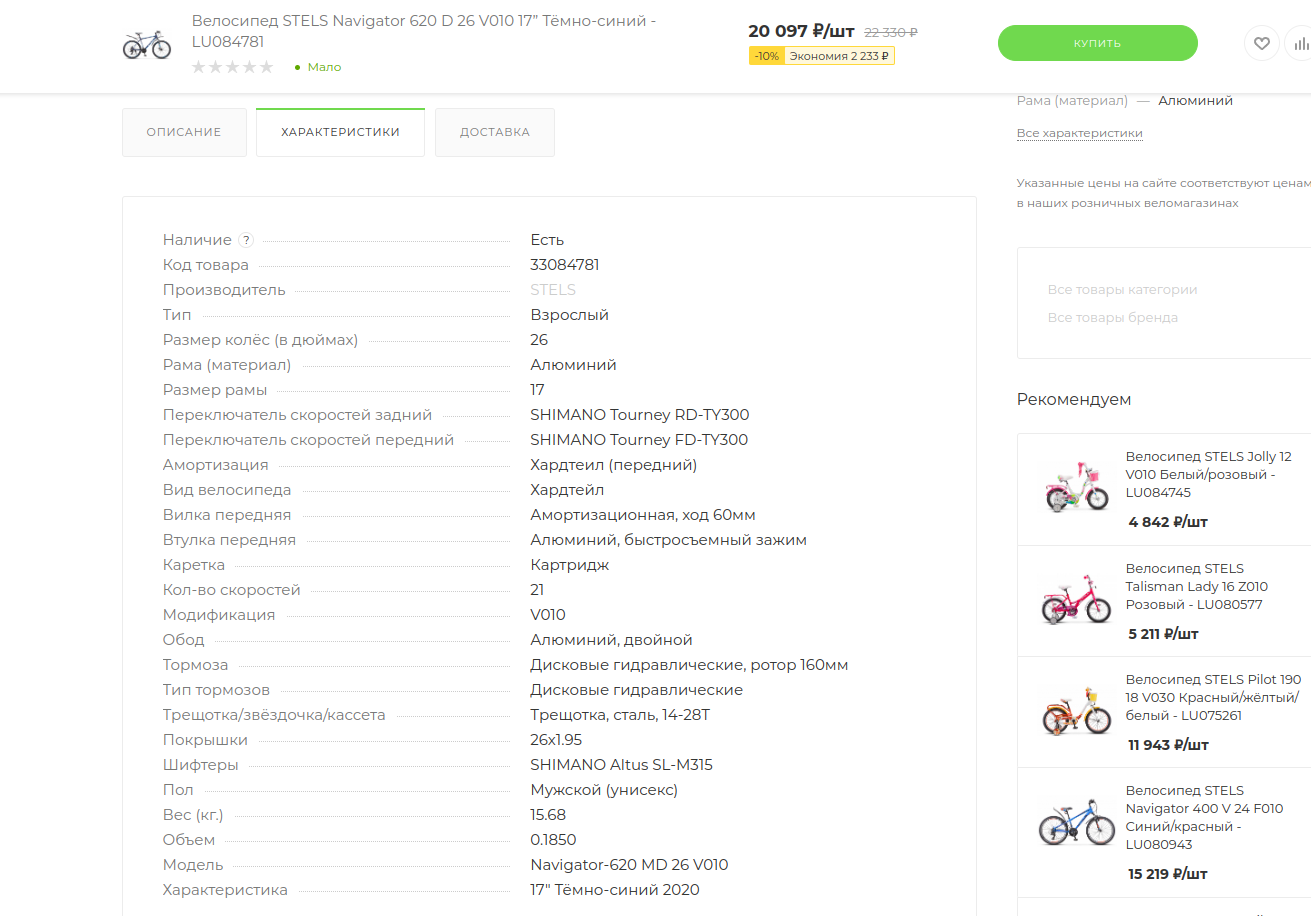The image size is (1311, 916).
Task: Open the Pilot 190 bike thumbnail
Action: (1076, 712)
